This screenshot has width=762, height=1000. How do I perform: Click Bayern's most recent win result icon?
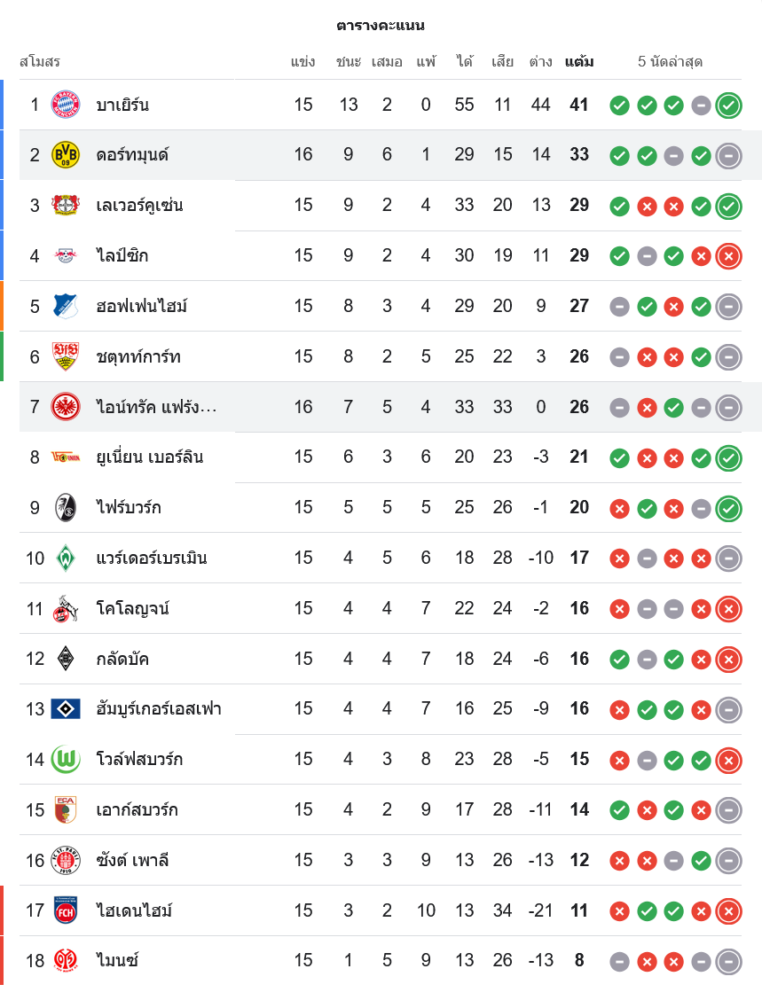729,105
